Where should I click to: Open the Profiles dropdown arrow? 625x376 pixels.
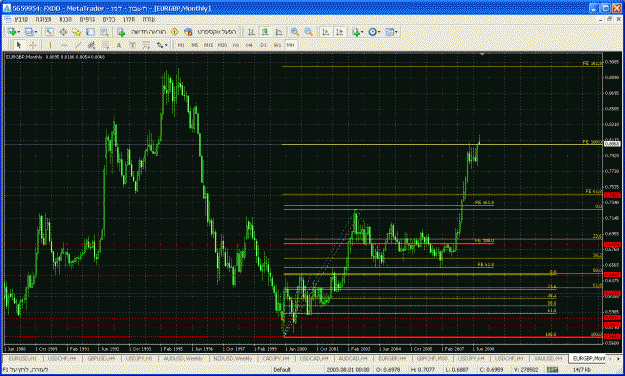click(36, 32)
